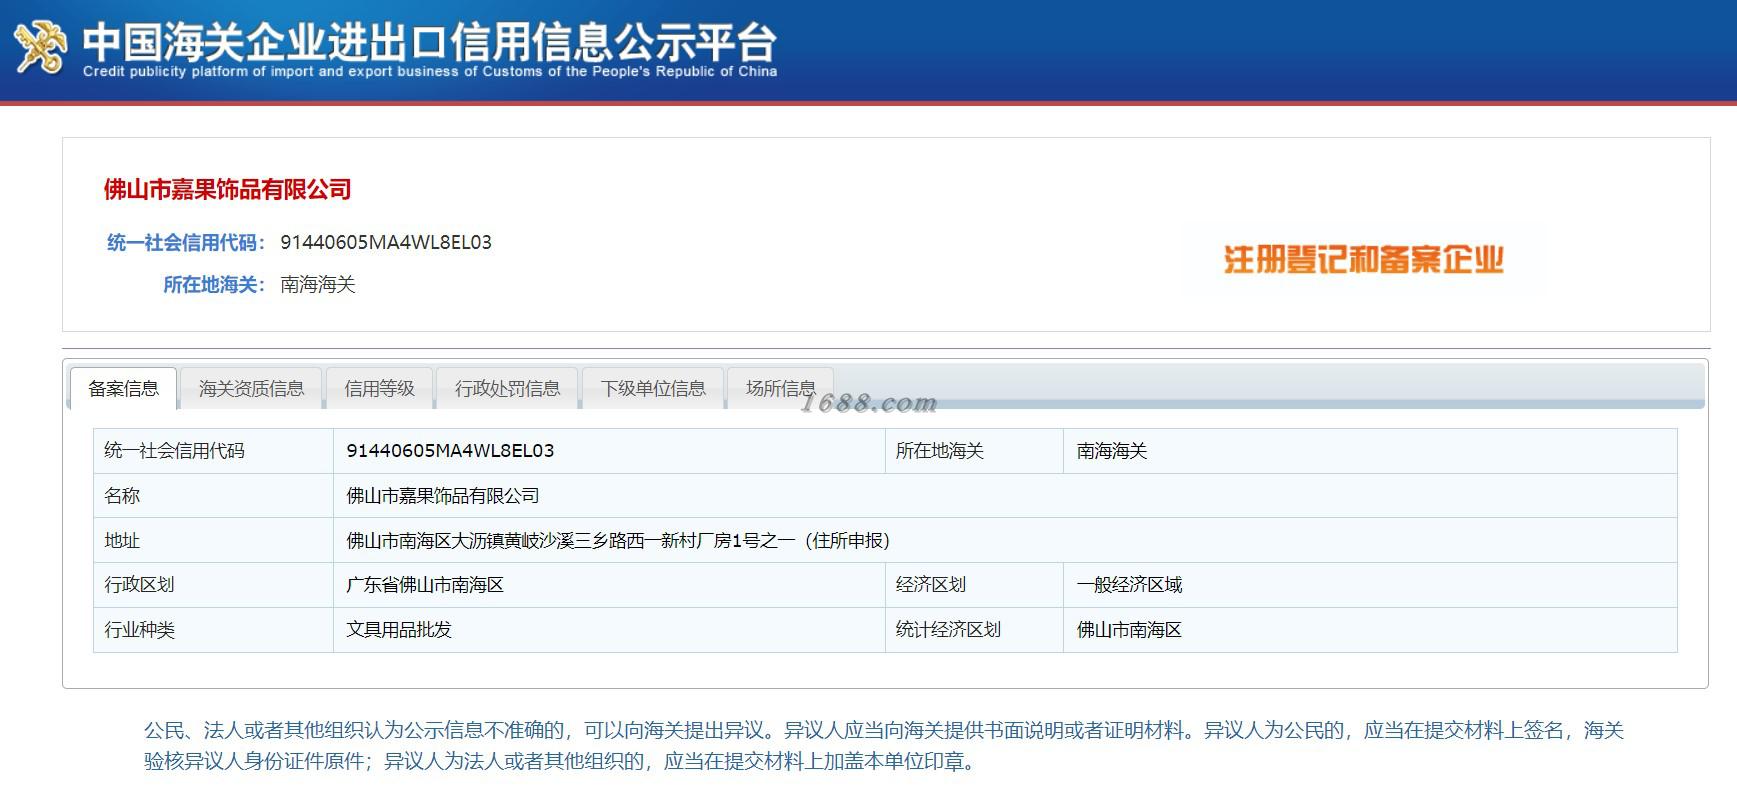Click the header value 南海海关
Viewport: 1737px width, 801px height.
pyautogui.click(x=318, y=284)
